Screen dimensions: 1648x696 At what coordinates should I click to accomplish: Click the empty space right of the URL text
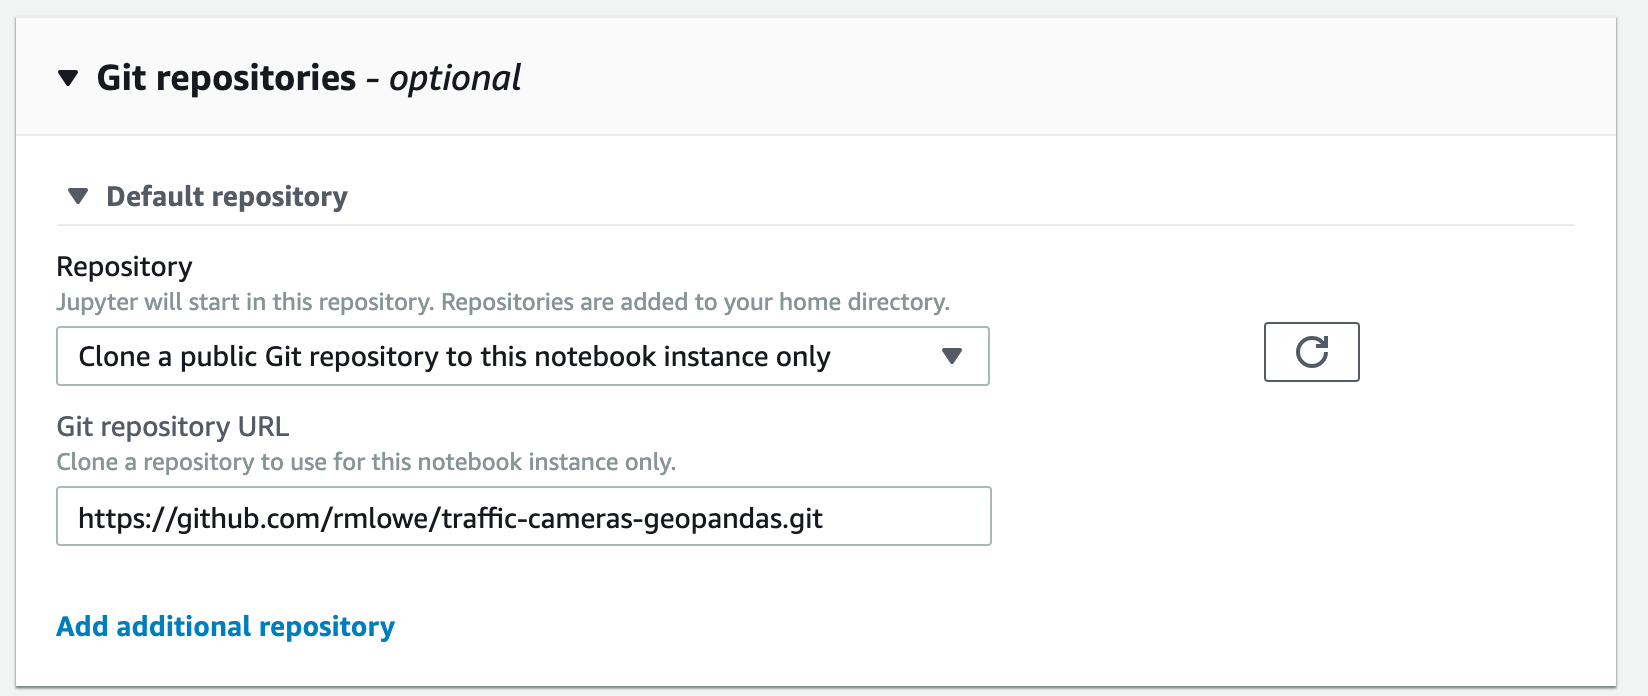point(905,516)
